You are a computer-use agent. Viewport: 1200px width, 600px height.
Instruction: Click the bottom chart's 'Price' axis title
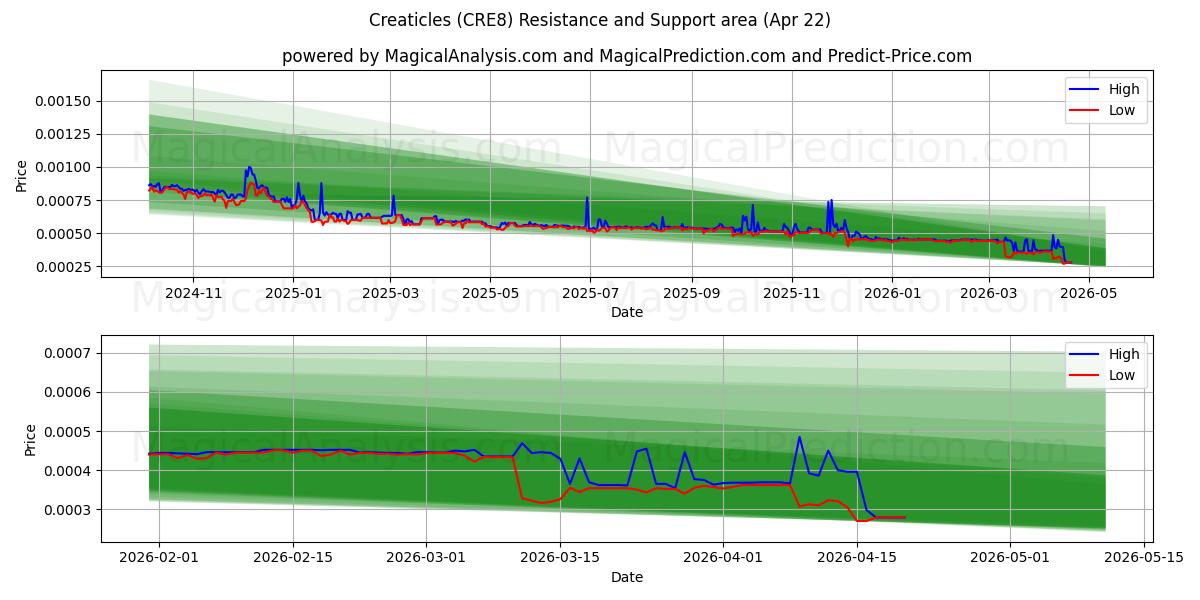[x=31, y=440]
